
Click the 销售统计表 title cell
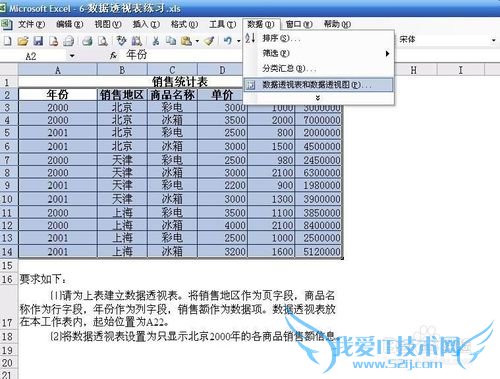tap(180, 82)
